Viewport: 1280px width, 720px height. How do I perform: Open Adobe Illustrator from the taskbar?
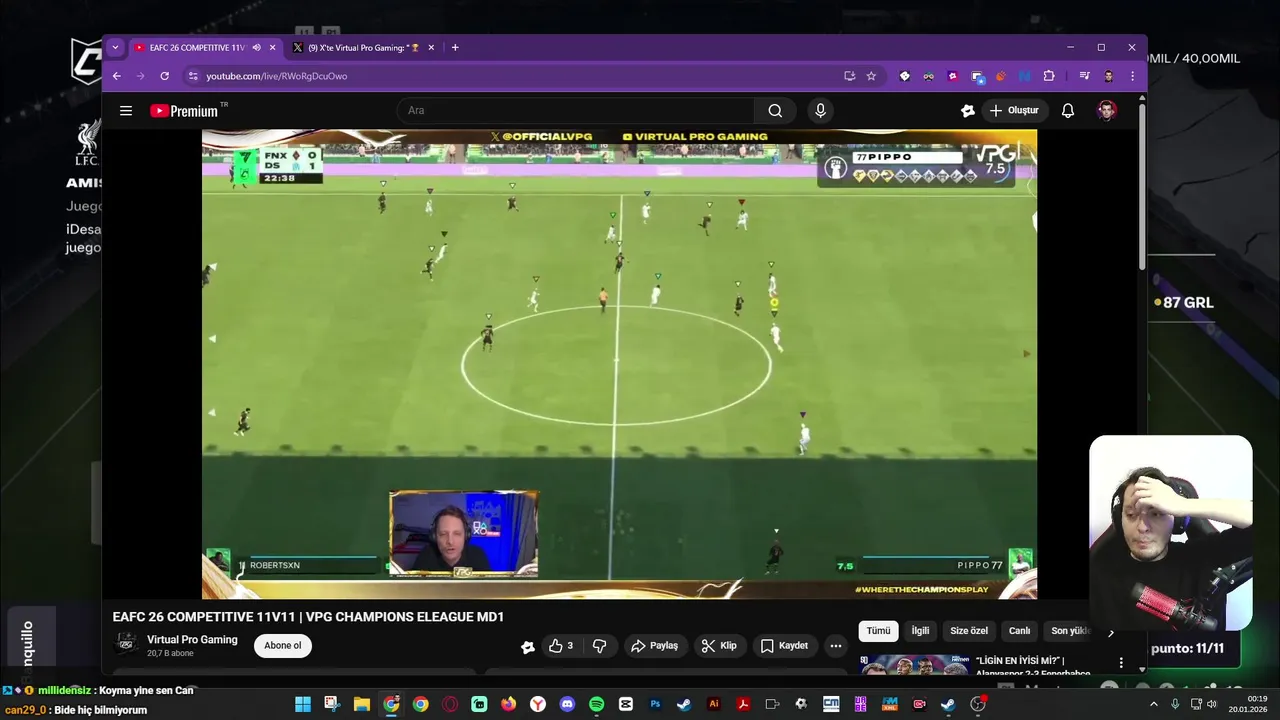[x=714, y=704]
